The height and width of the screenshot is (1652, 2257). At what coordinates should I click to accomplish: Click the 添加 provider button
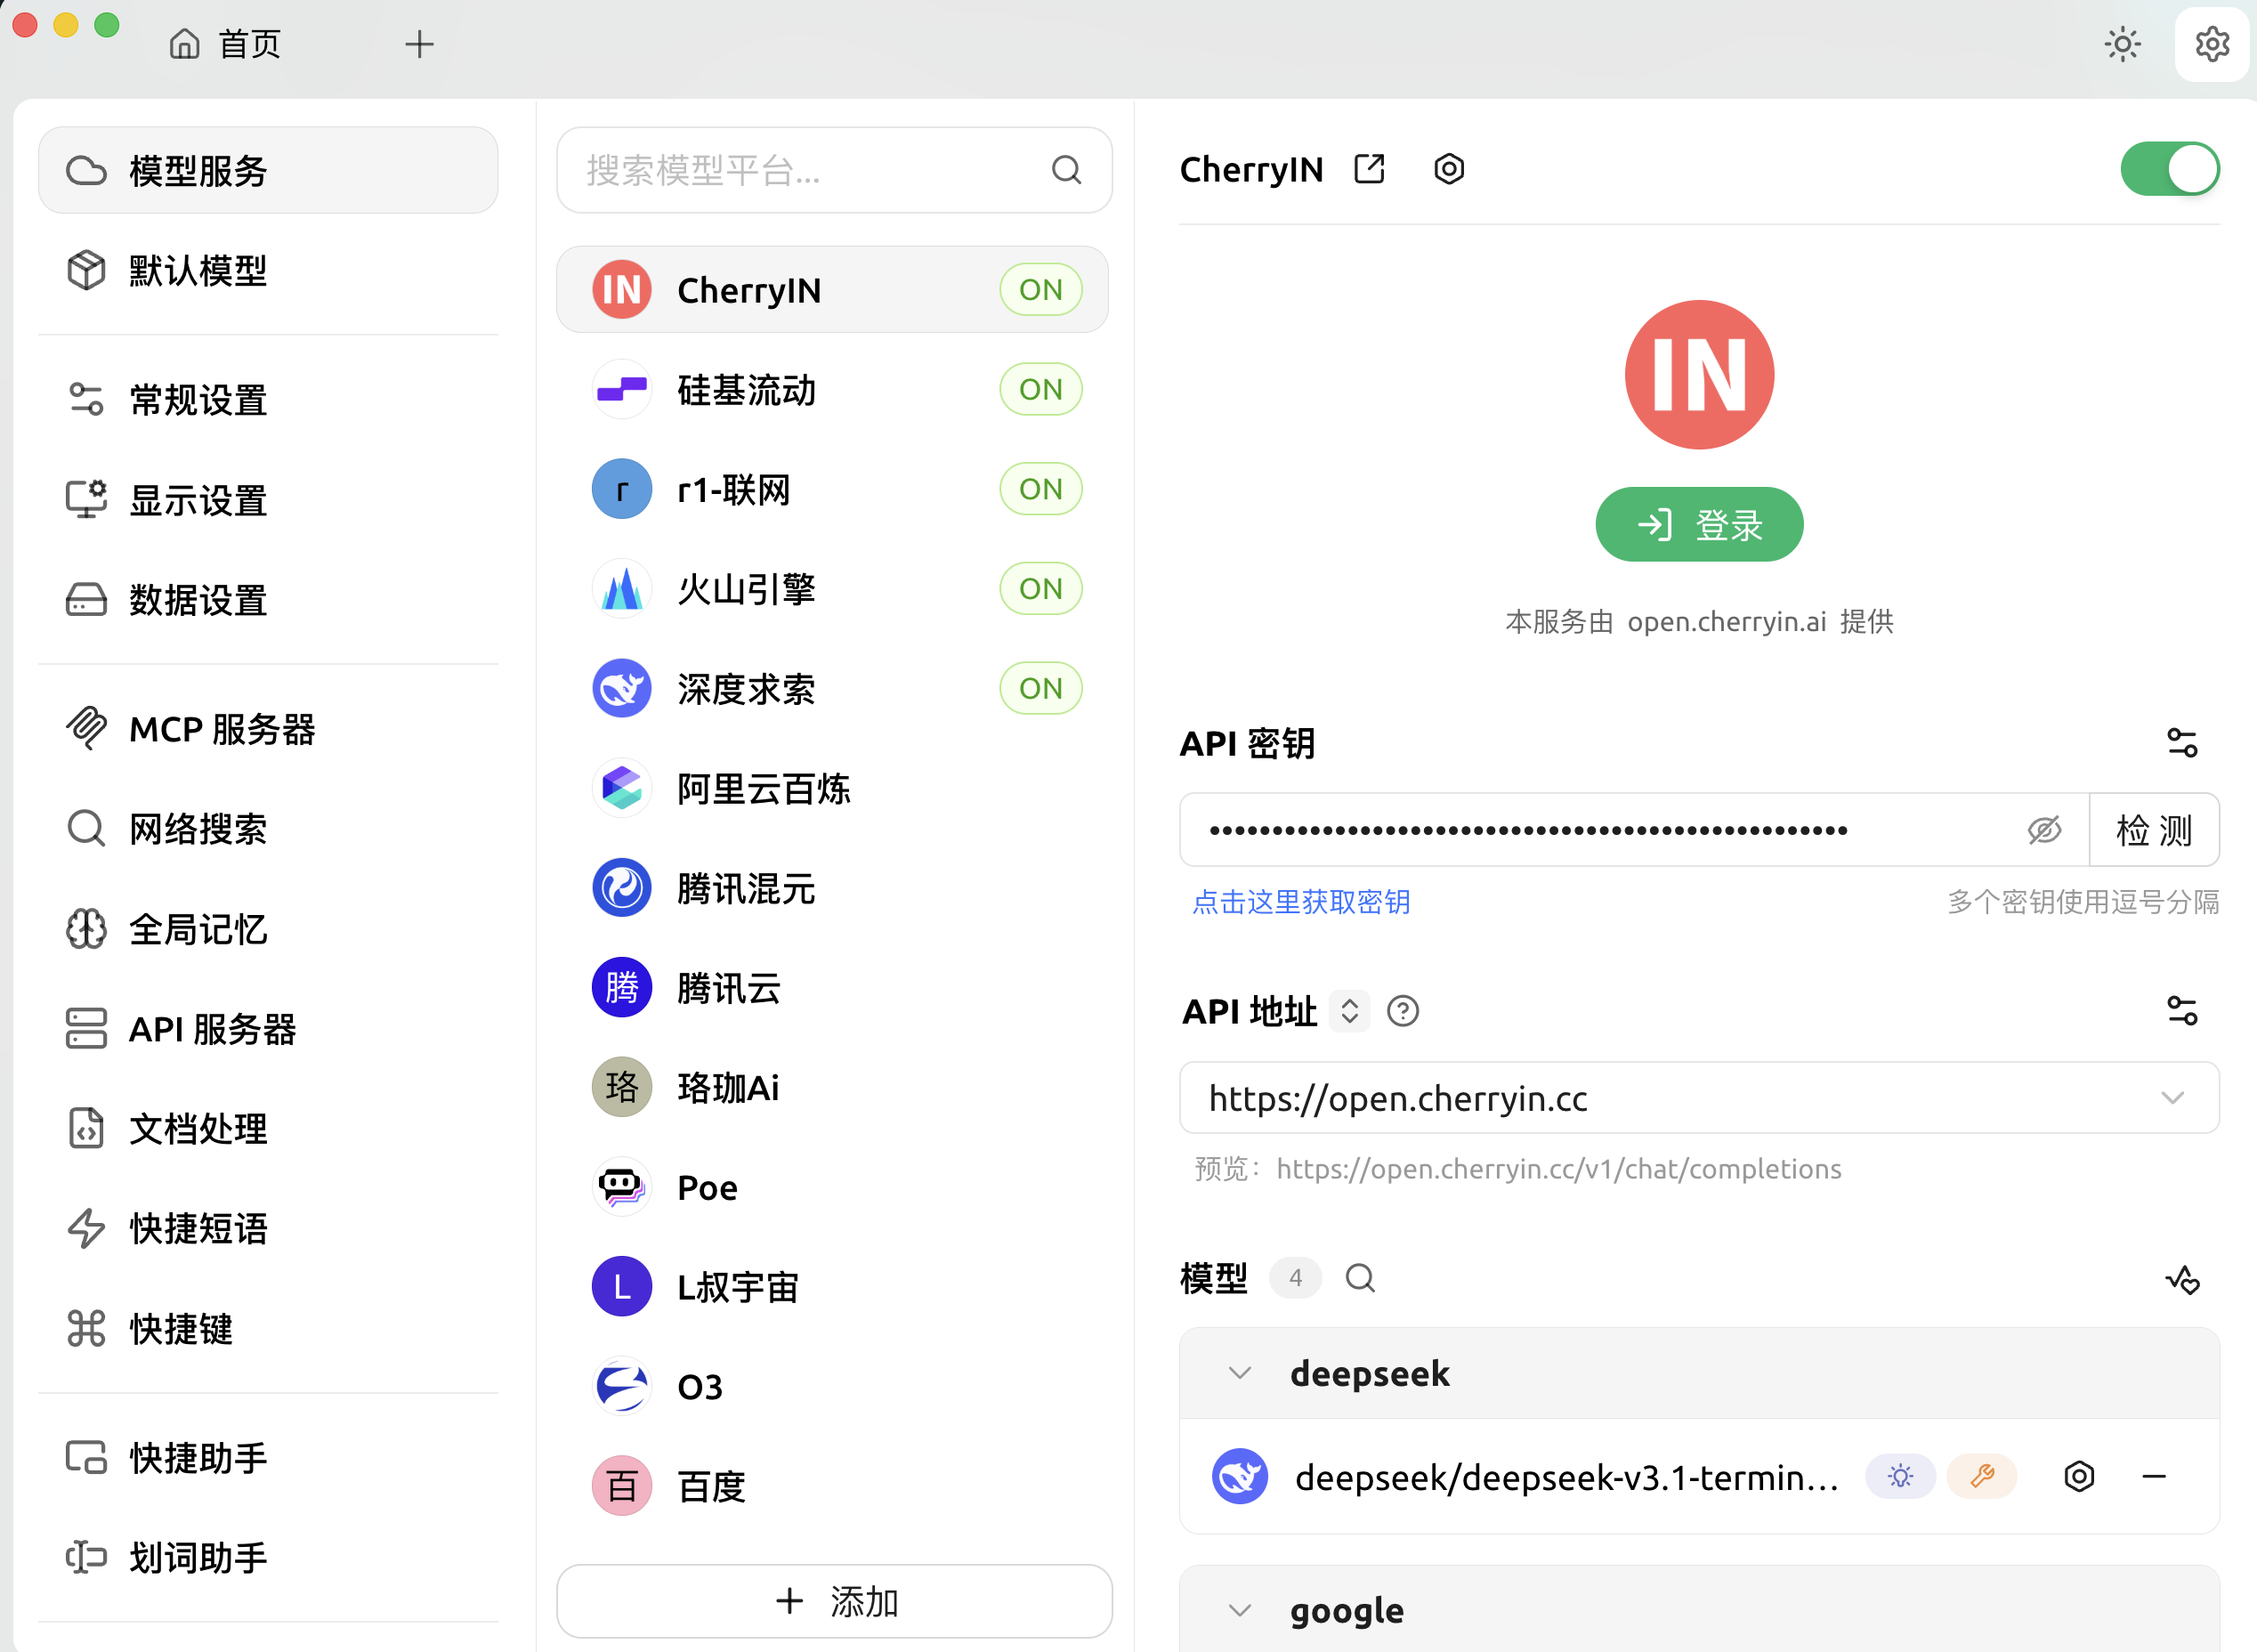pos(834,1601)
